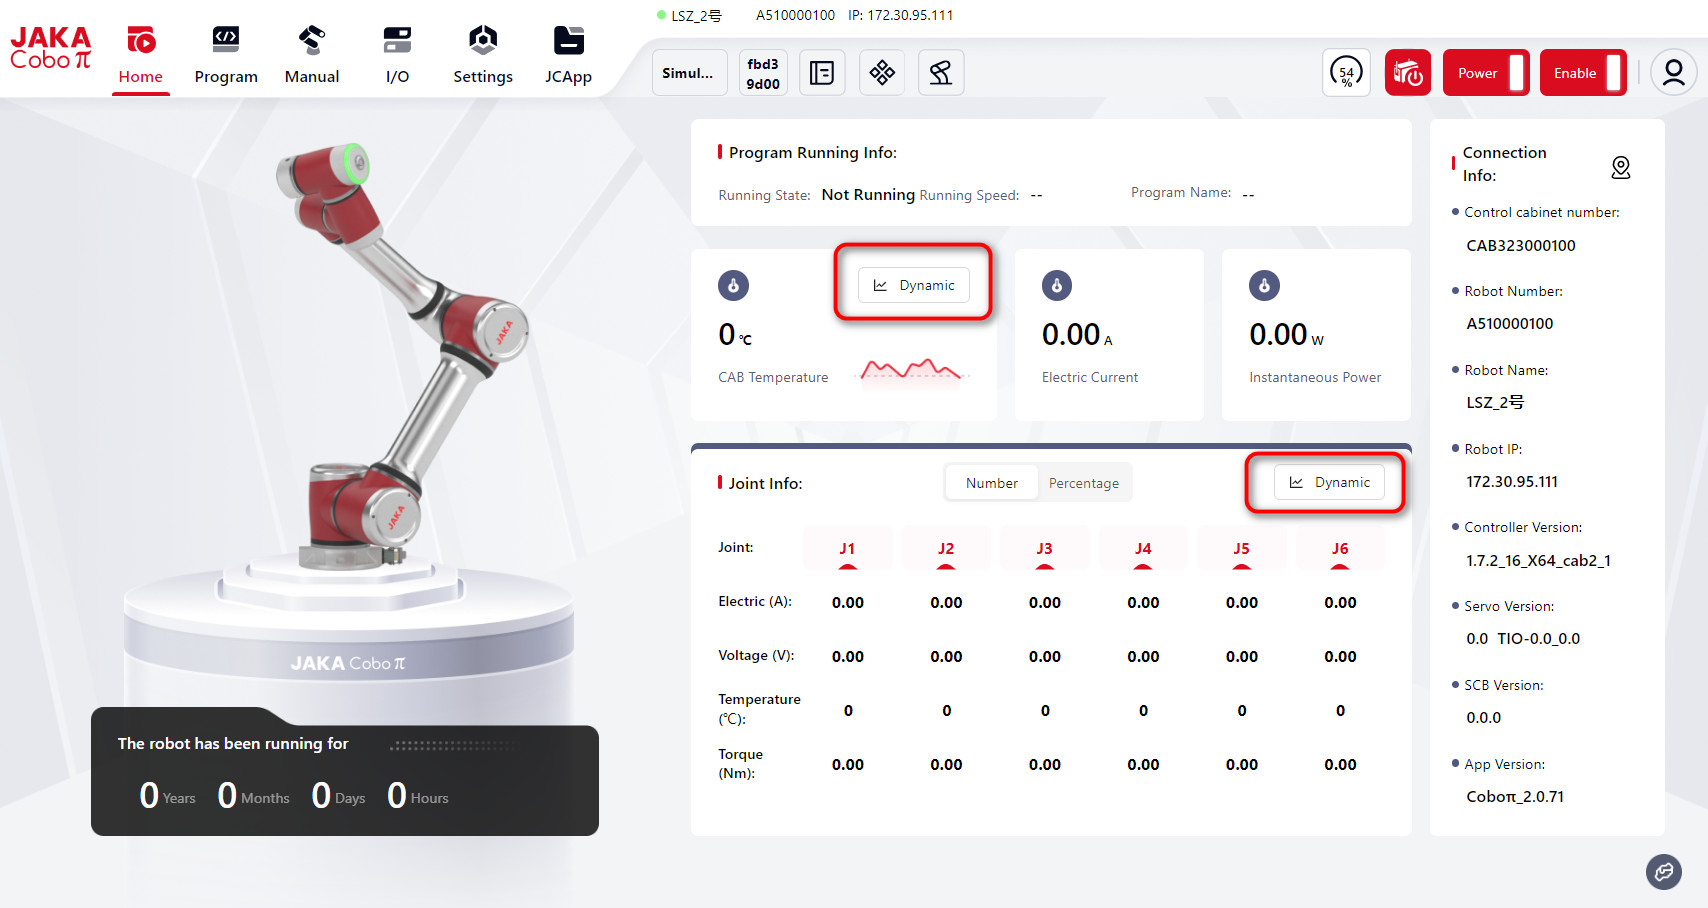Toggle the robot Enable switch
This screenshot has width=1708, height=908.
click(1583, 73)
